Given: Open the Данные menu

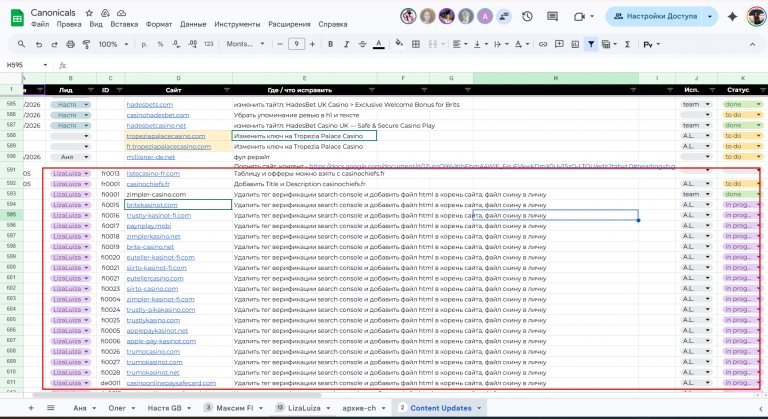Looking at the screenshot, I should point(193,24).
